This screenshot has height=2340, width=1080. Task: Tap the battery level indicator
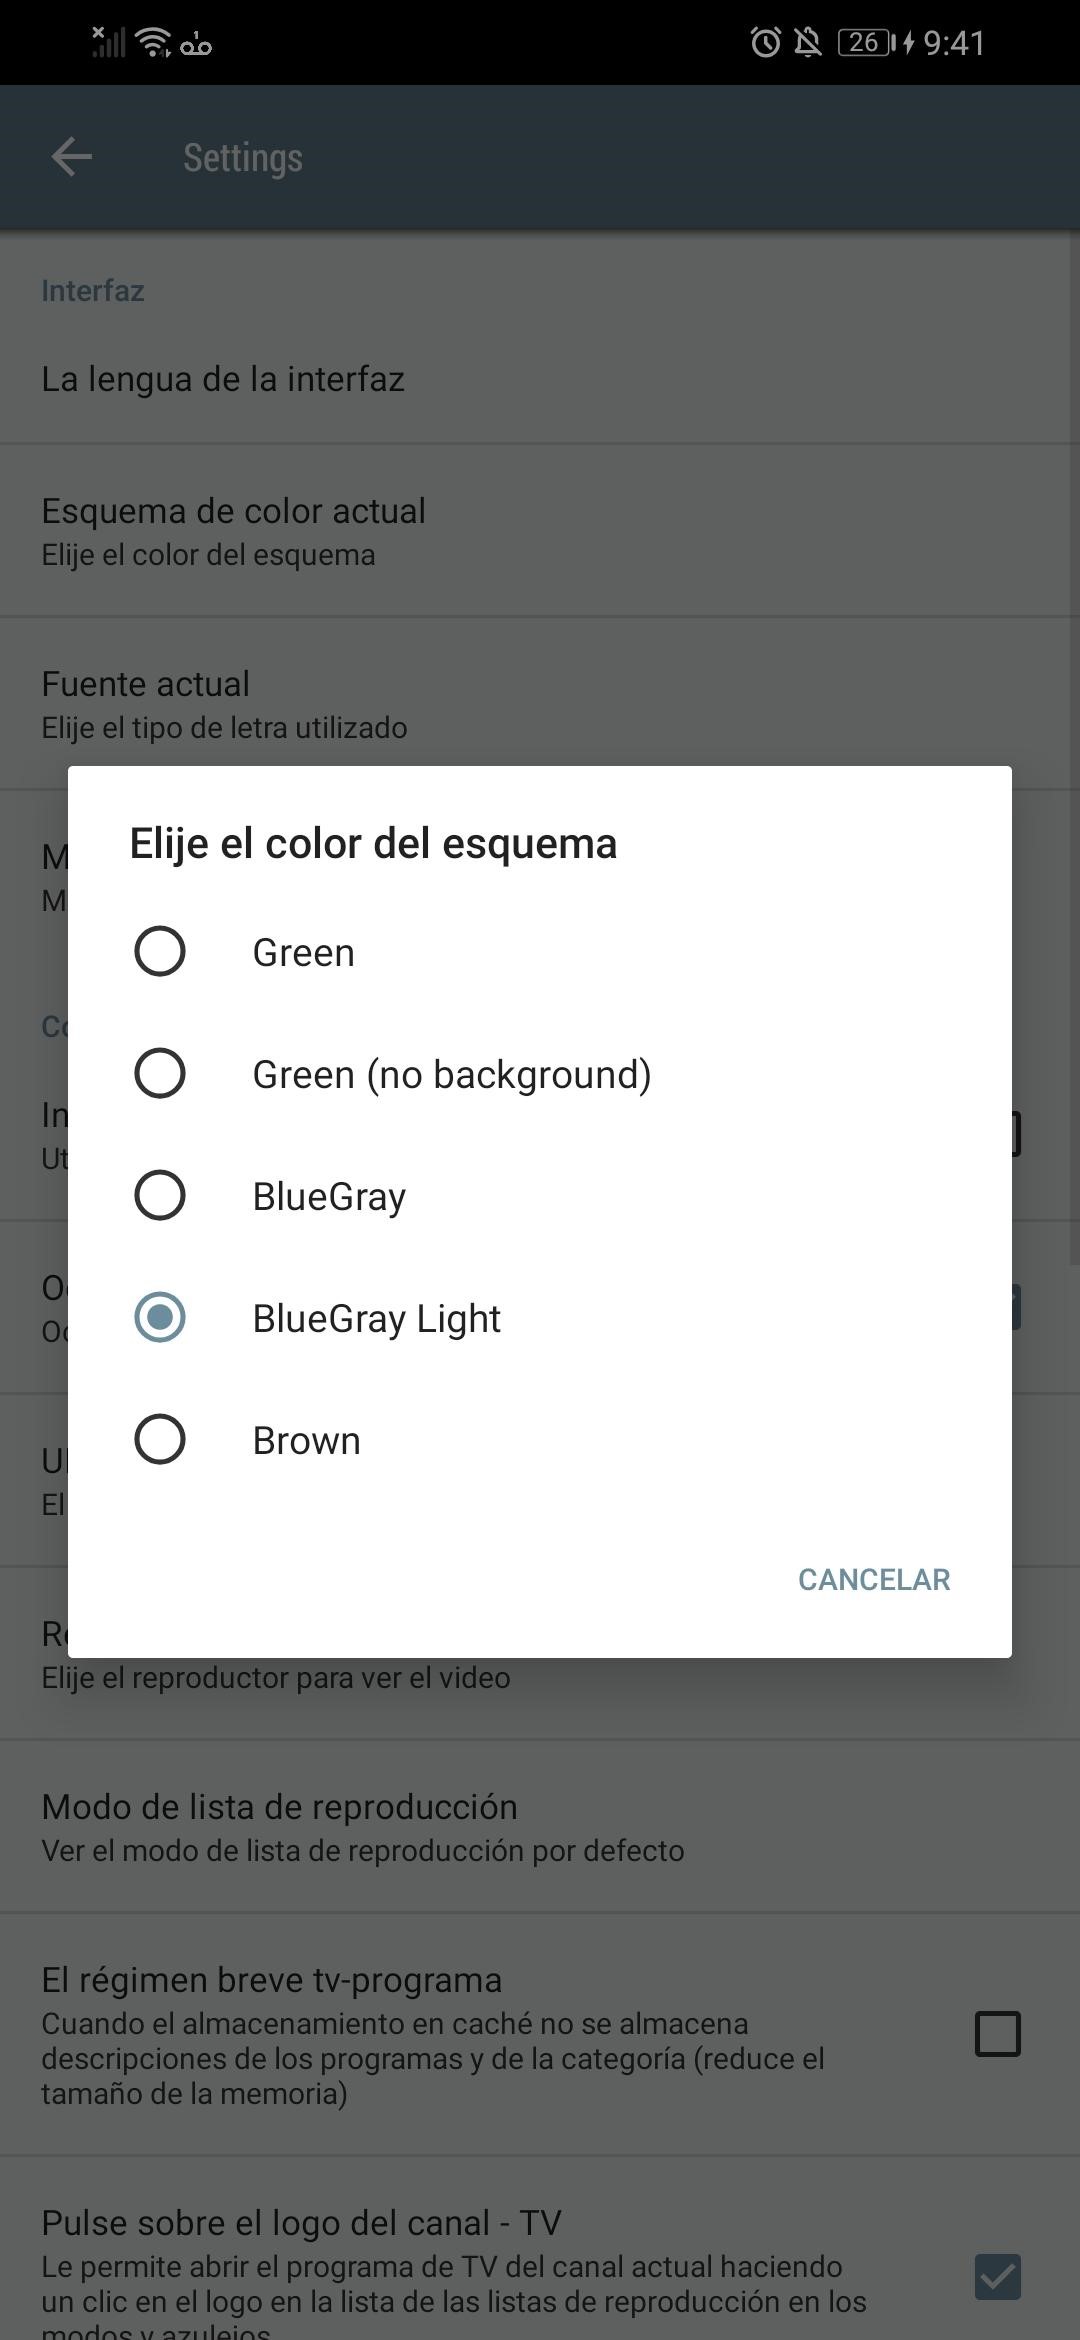(x=866, y=42)
